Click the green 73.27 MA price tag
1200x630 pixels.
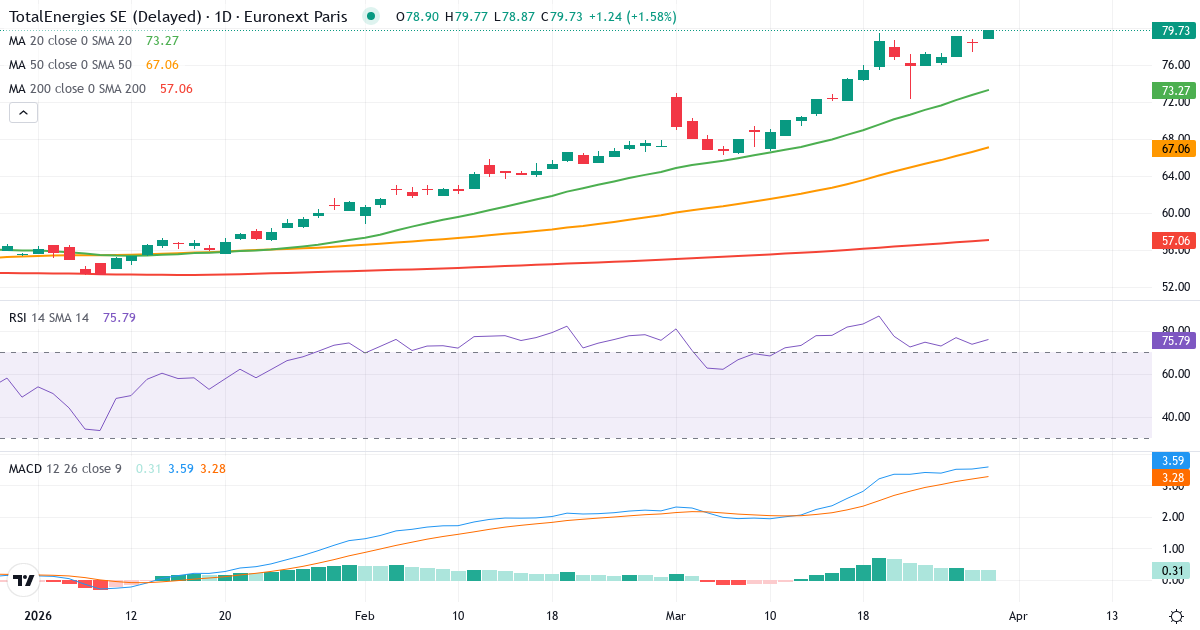point(1174,91)
